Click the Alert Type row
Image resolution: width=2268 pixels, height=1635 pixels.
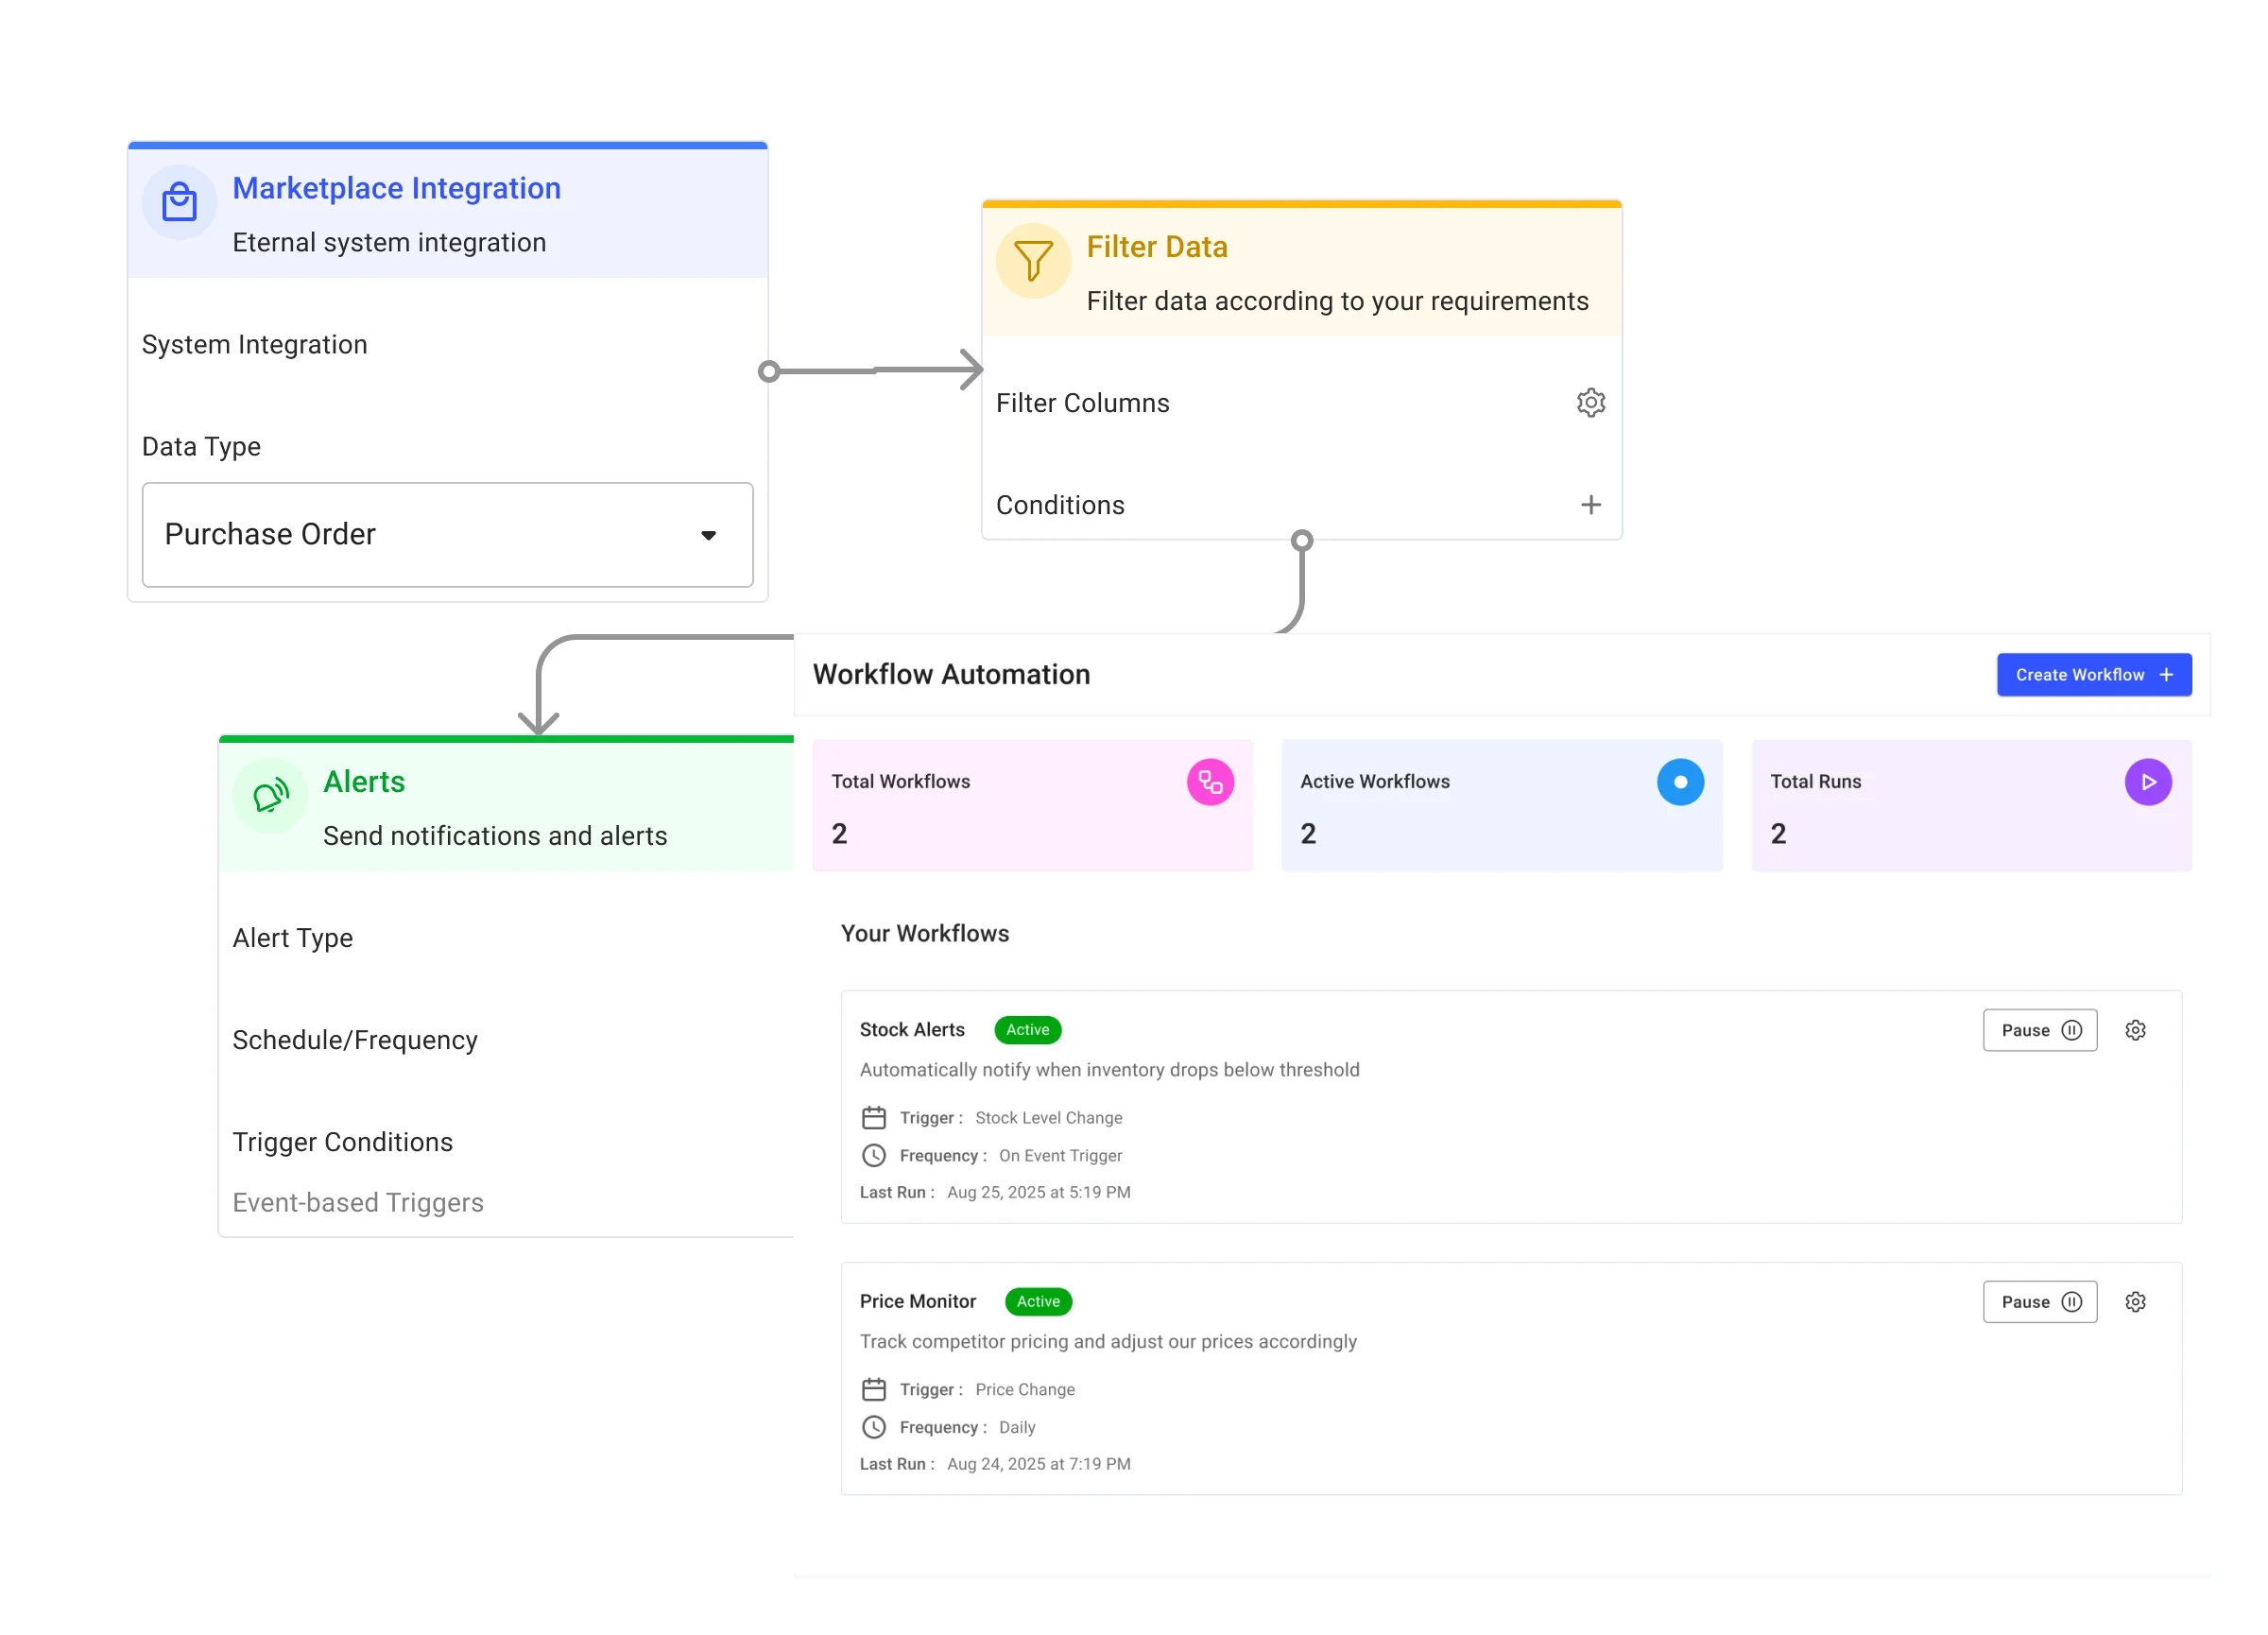[x=292, y=938]
